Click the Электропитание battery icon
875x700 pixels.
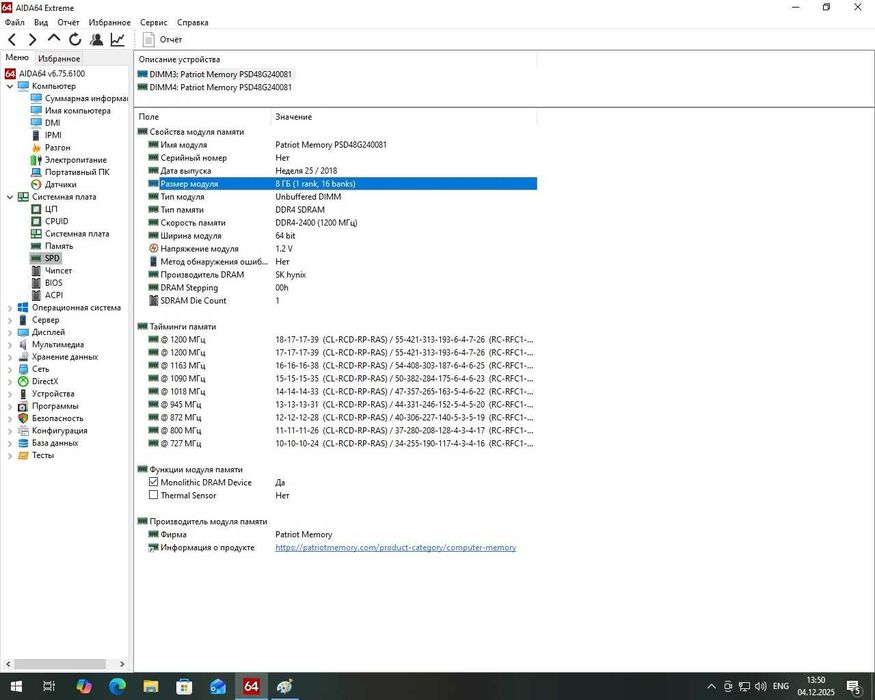pos(36,160)
